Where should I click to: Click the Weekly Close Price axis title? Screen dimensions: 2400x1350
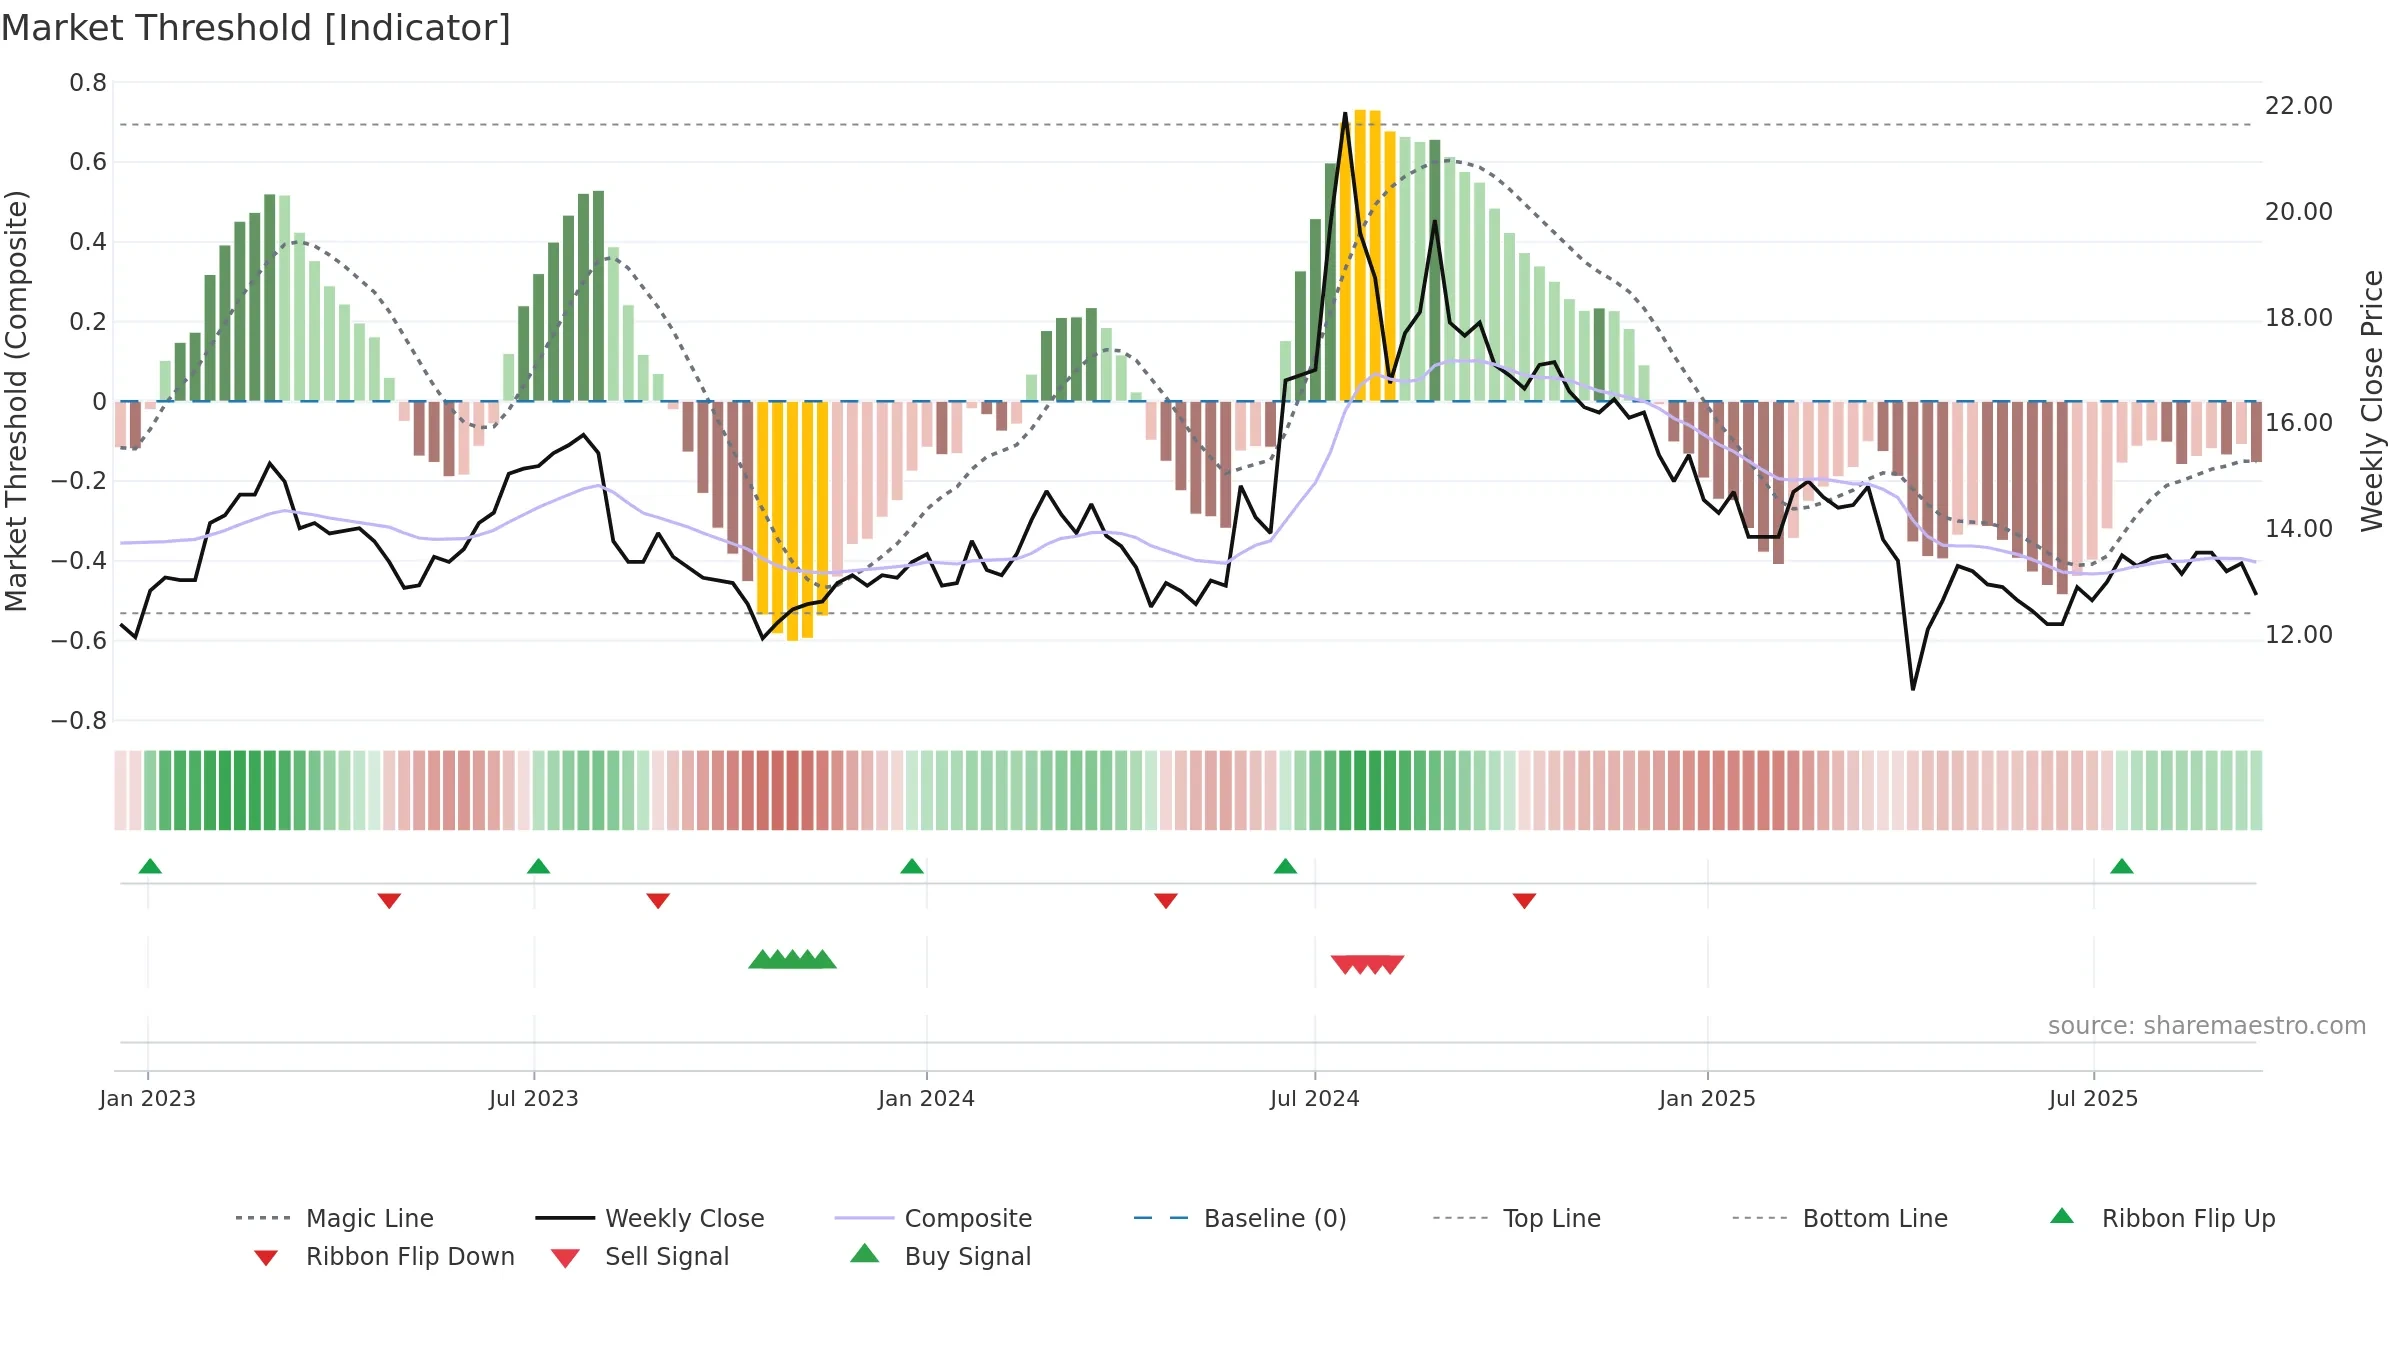pos(2373,401)
